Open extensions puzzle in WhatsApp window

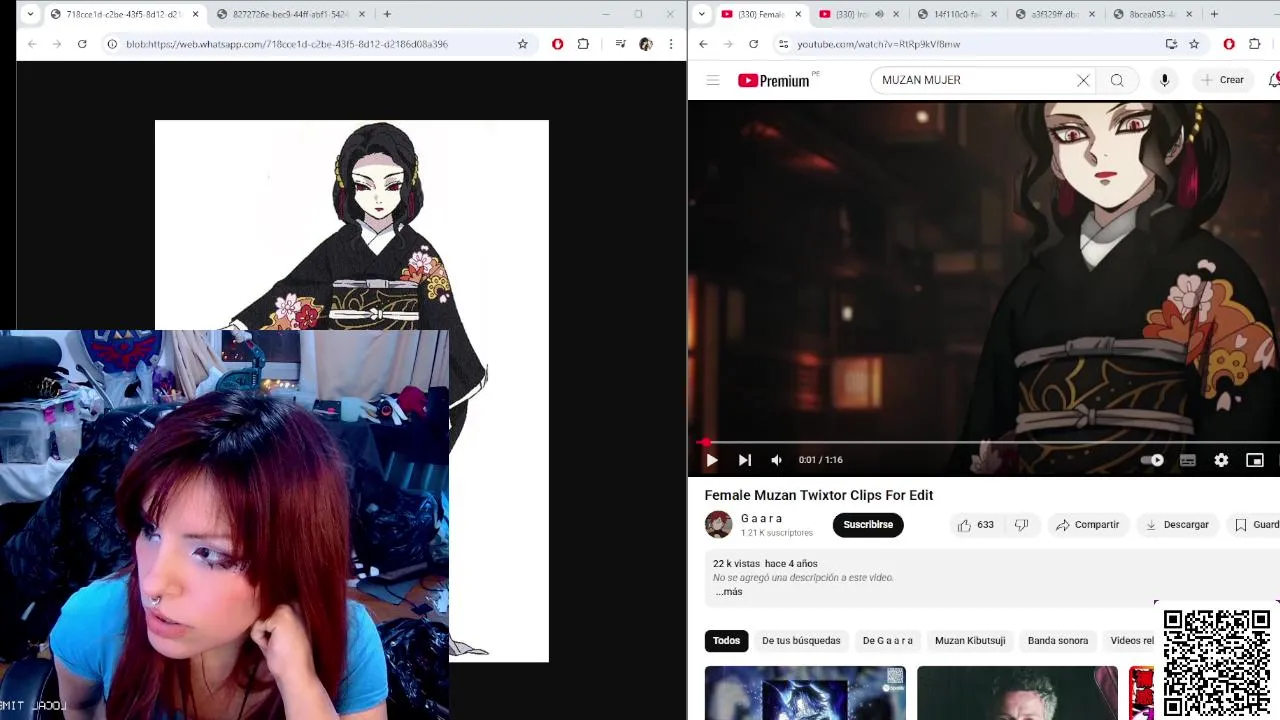point(583,44)
